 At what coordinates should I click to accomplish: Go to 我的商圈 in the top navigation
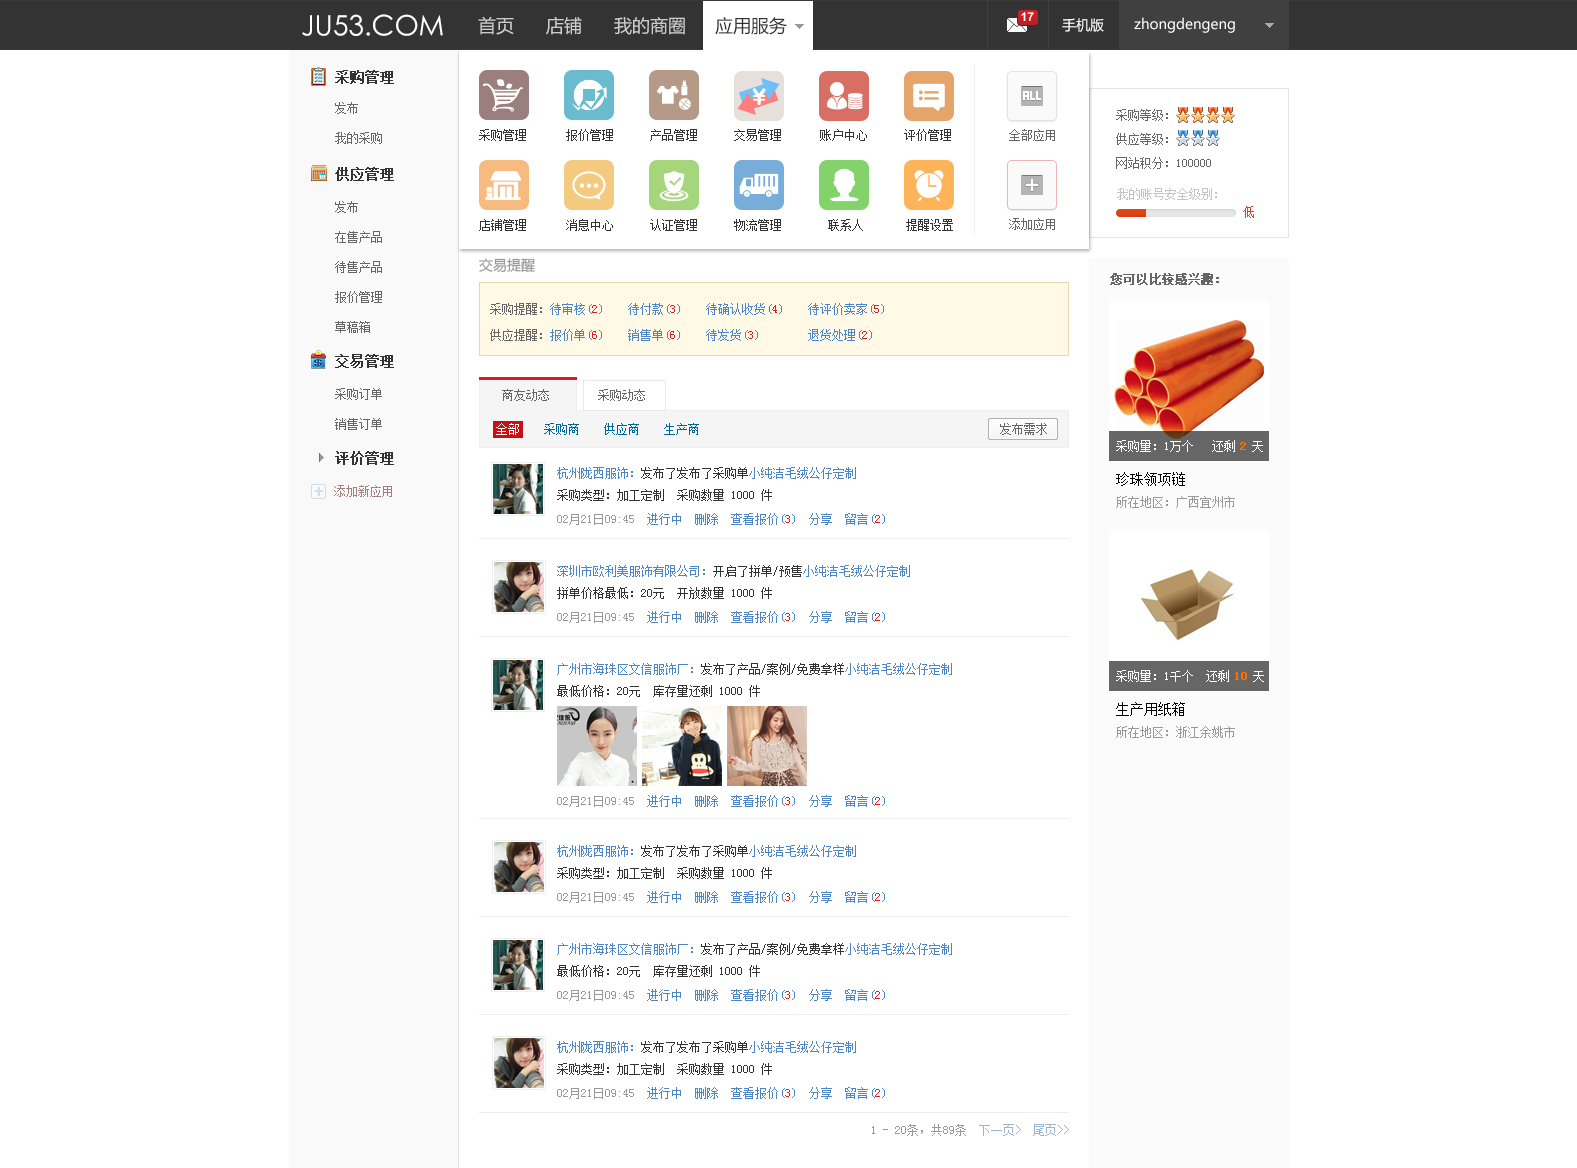[649, 26]
